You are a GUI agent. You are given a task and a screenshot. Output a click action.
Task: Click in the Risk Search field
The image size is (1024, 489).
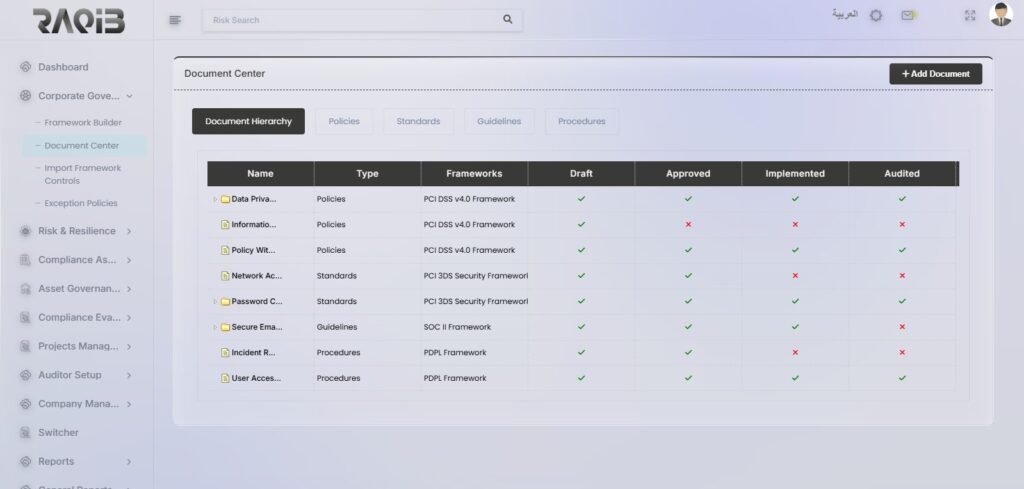pos(350,19)
